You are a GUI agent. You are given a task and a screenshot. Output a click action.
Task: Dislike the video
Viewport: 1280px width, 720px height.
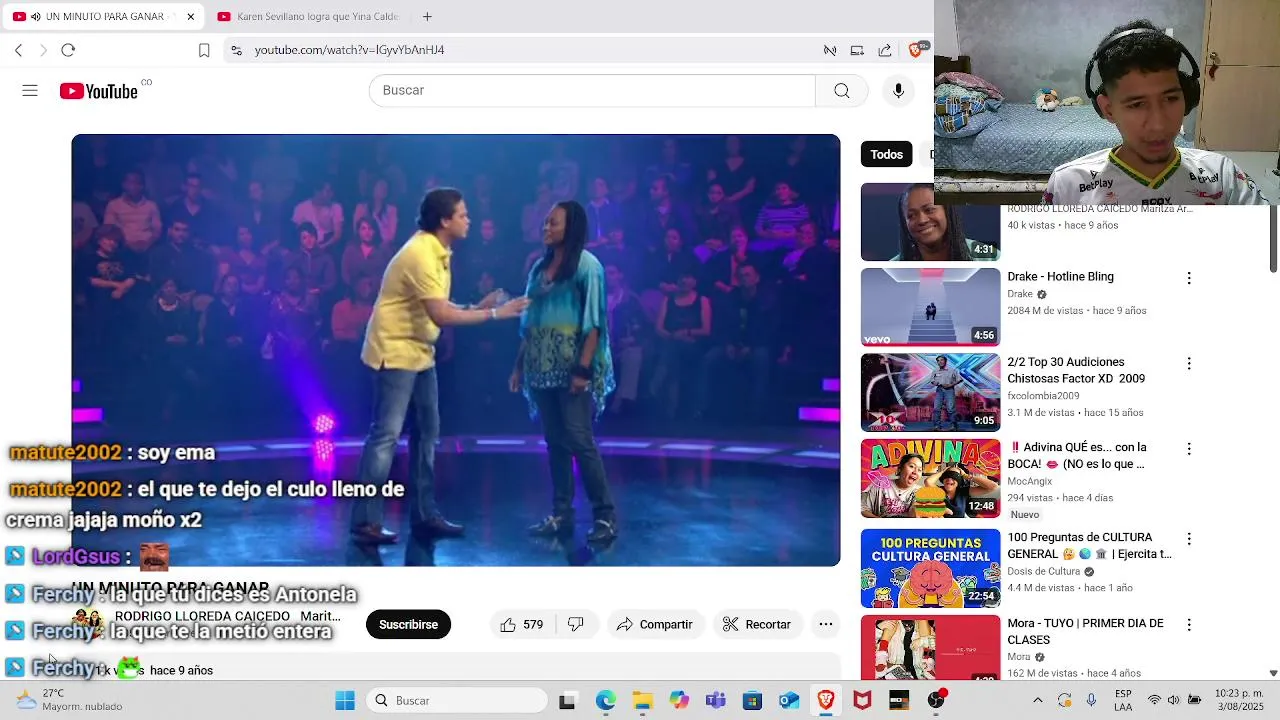[576, 624]
